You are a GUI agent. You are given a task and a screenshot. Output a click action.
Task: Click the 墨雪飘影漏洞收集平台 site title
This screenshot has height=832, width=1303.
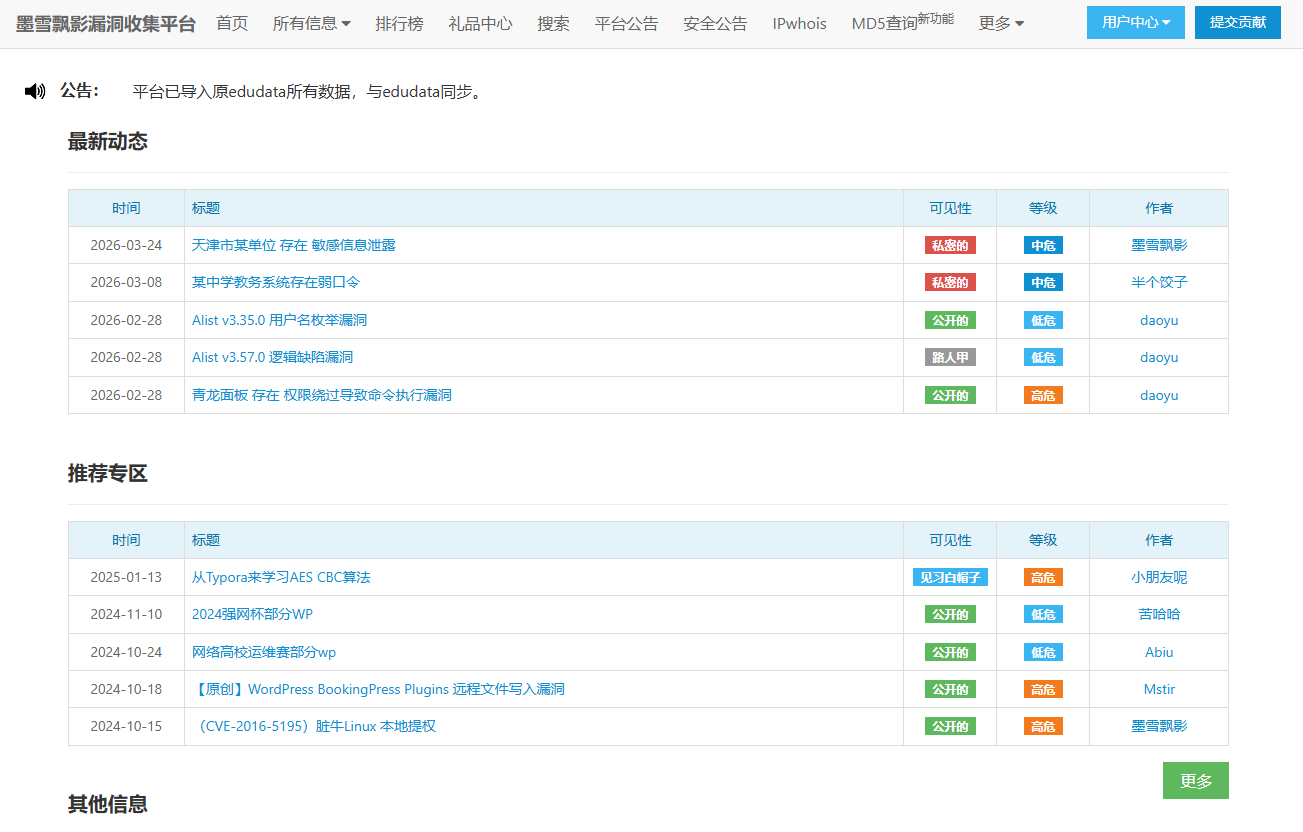[x=106, y=23]
